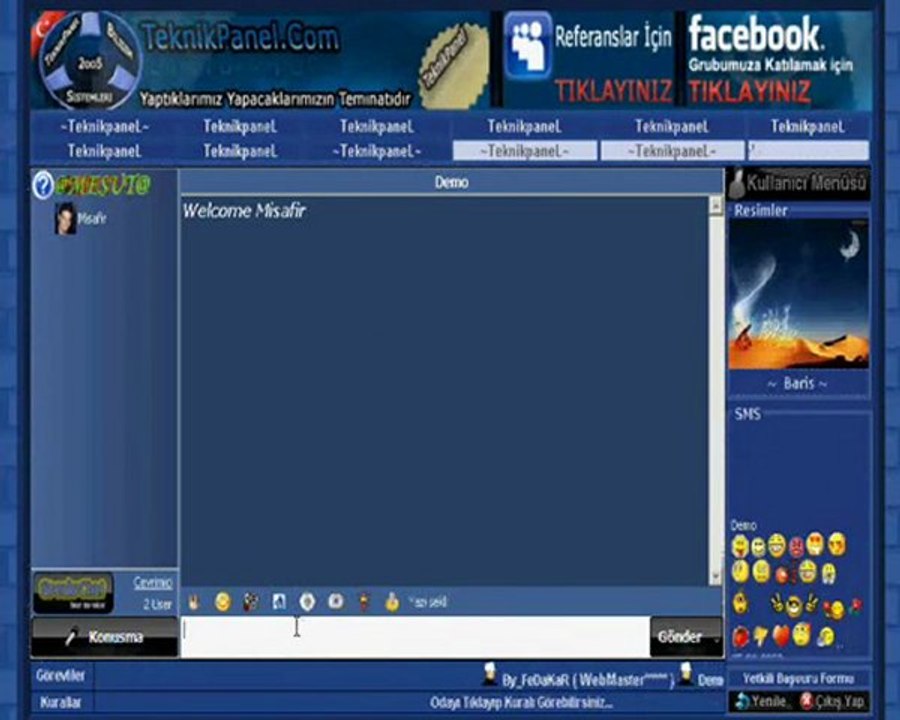Click the victory hand icon above message box
Screen dimensions: 900x720
[x=194, y=602]
